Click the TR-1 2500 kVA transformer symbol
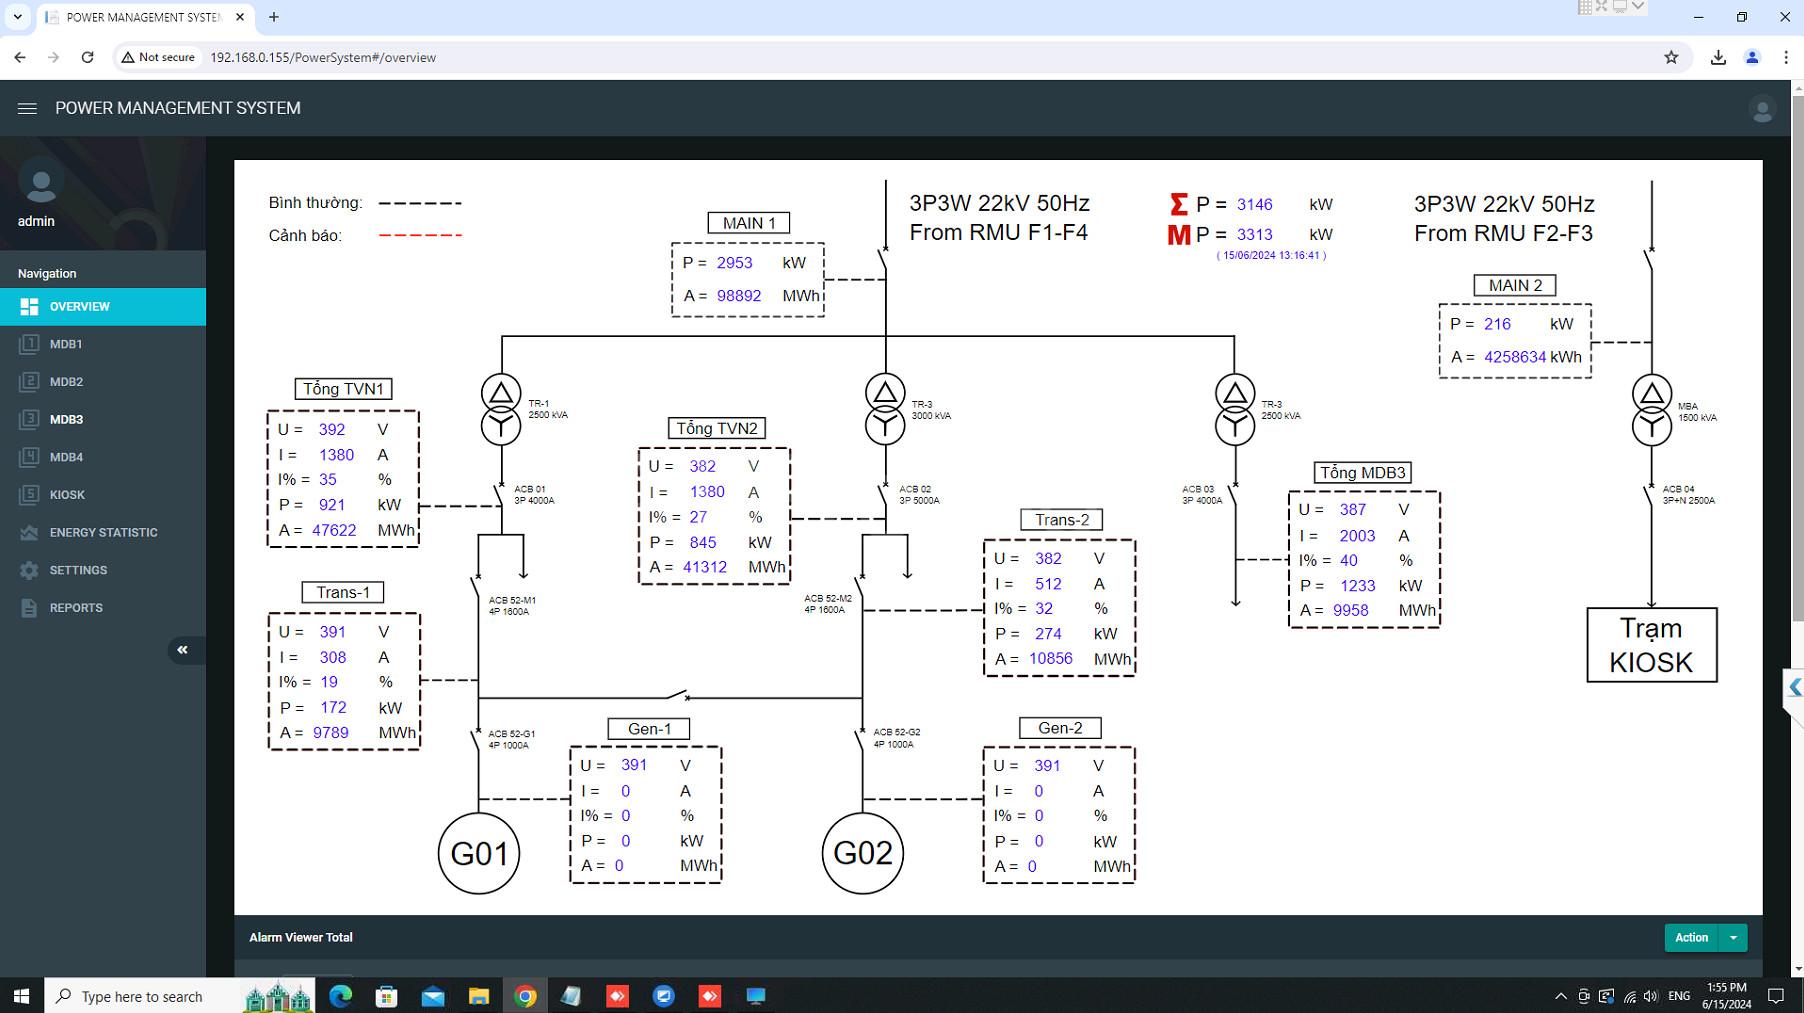 [x=501, y=409]
